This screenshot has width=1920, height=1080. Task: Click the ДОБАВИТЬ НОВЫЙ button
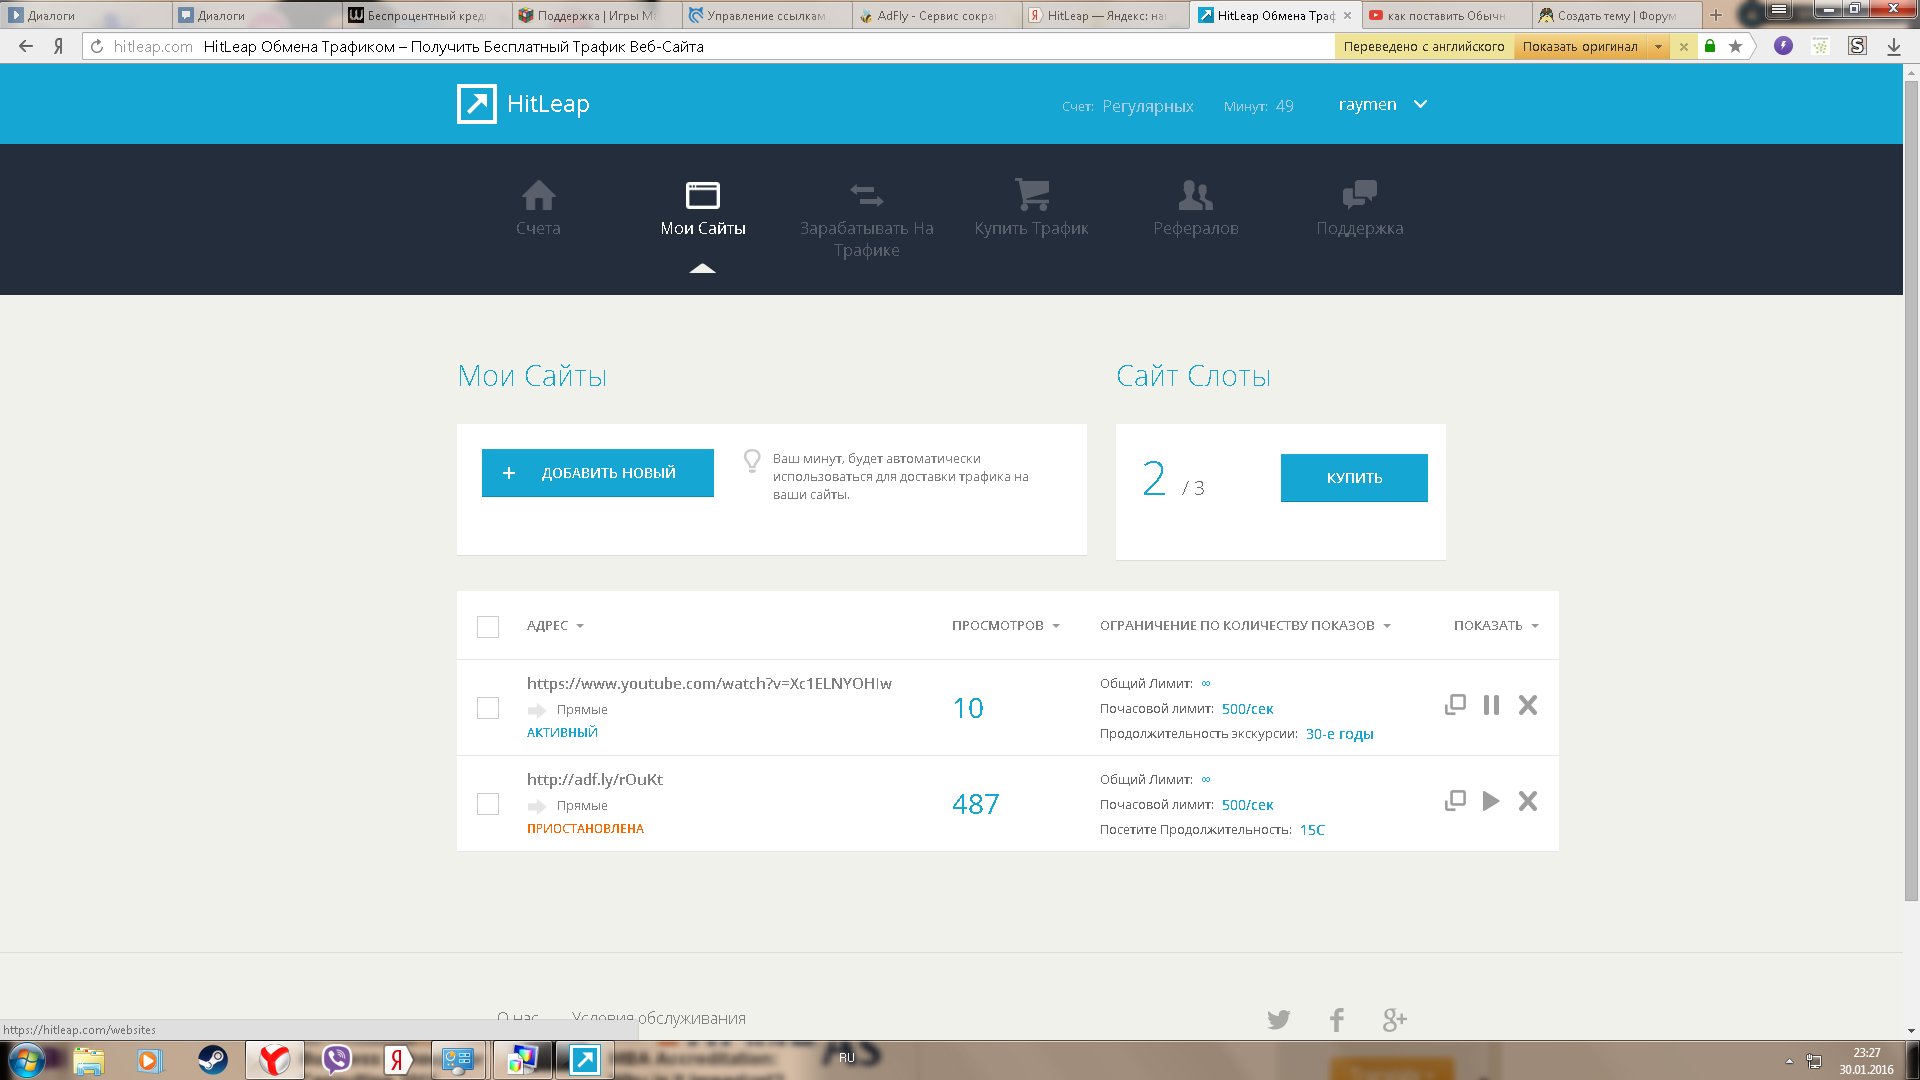[x=598, y=473]
